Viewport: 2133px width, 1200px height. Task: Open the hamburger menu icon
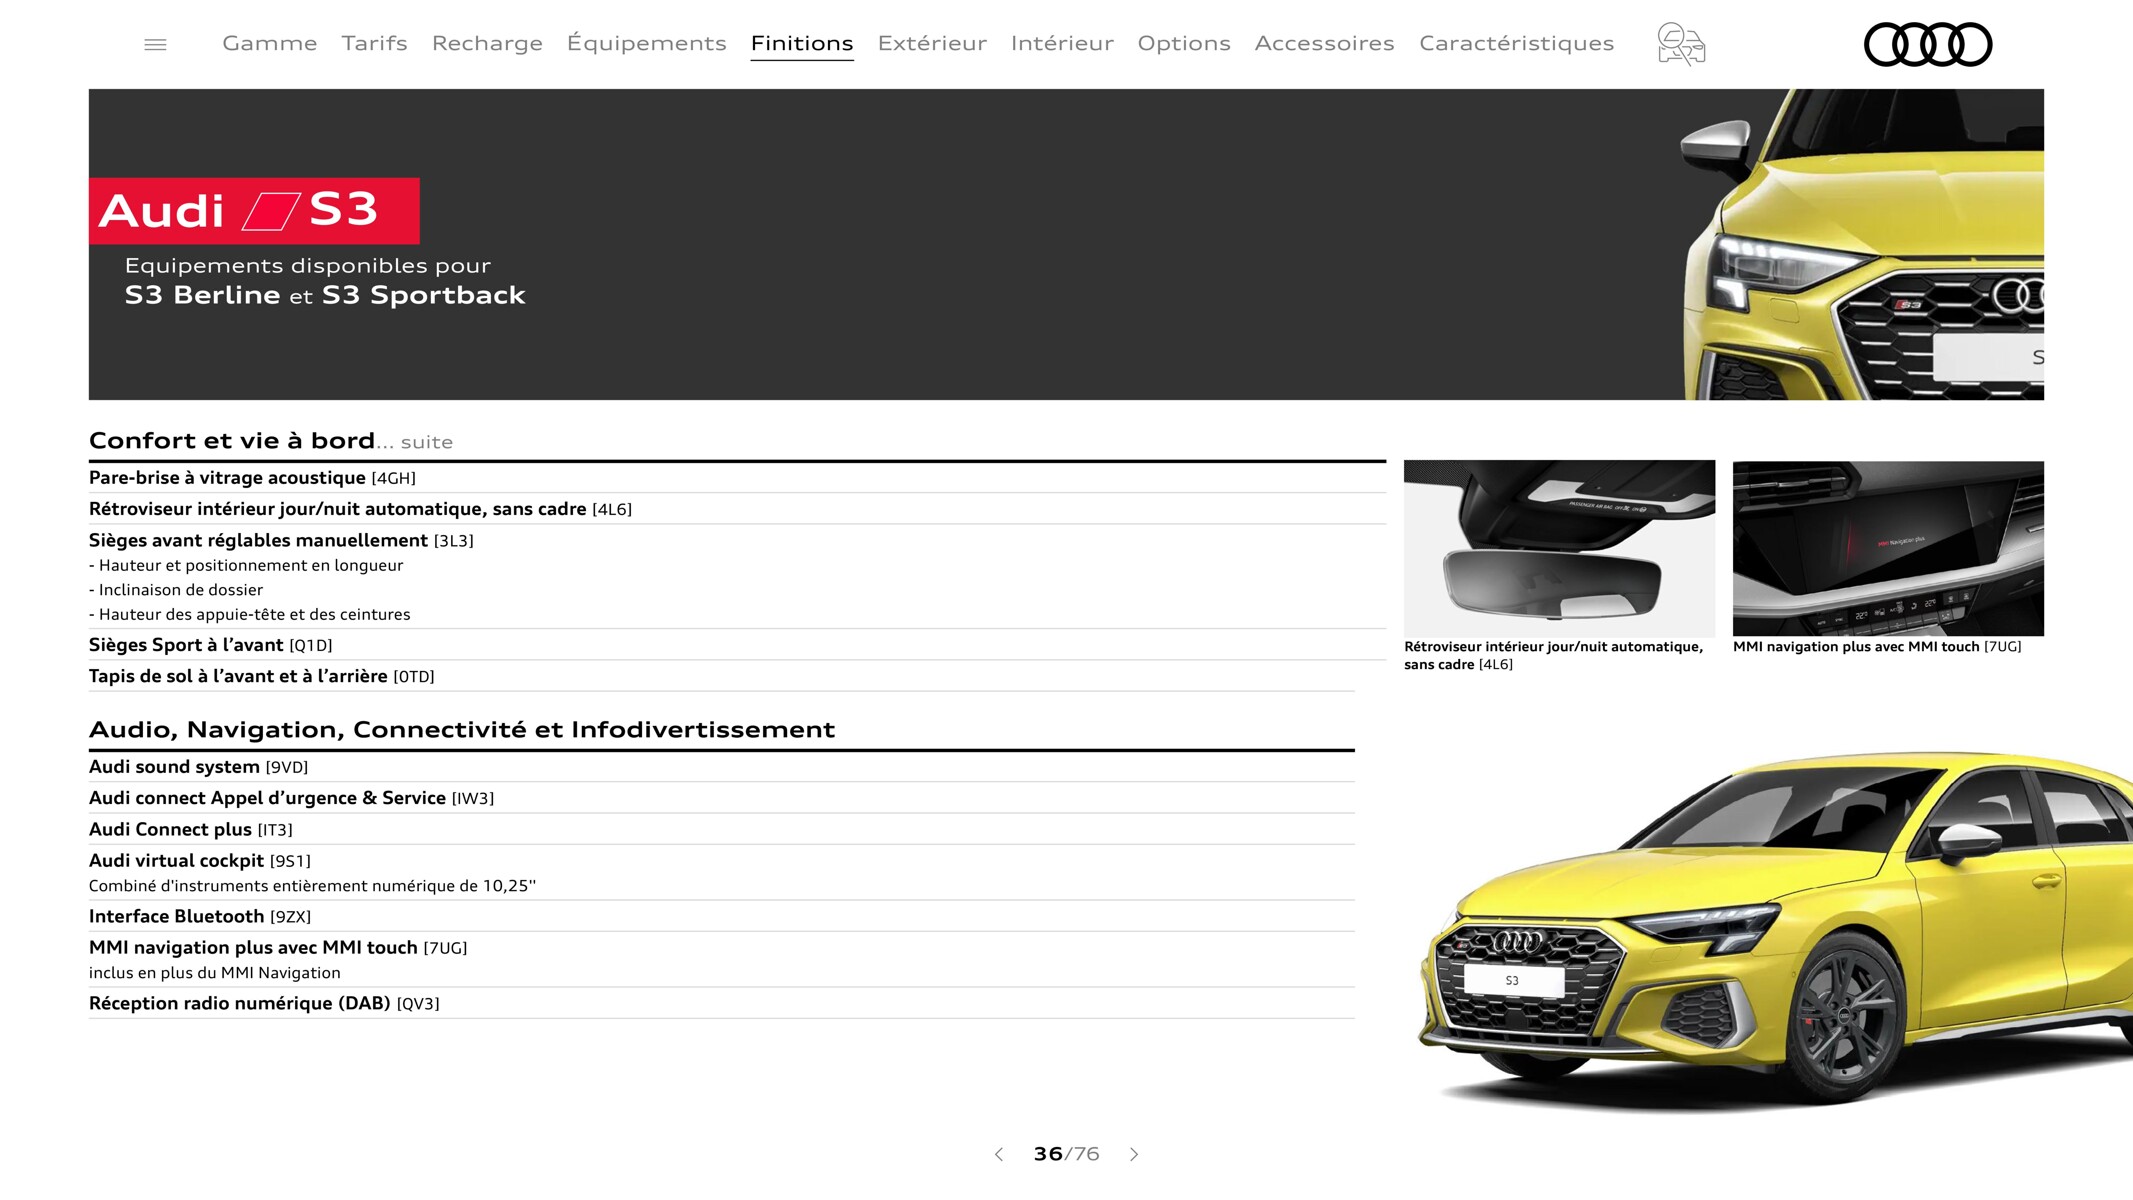click(x=155, y=44)
